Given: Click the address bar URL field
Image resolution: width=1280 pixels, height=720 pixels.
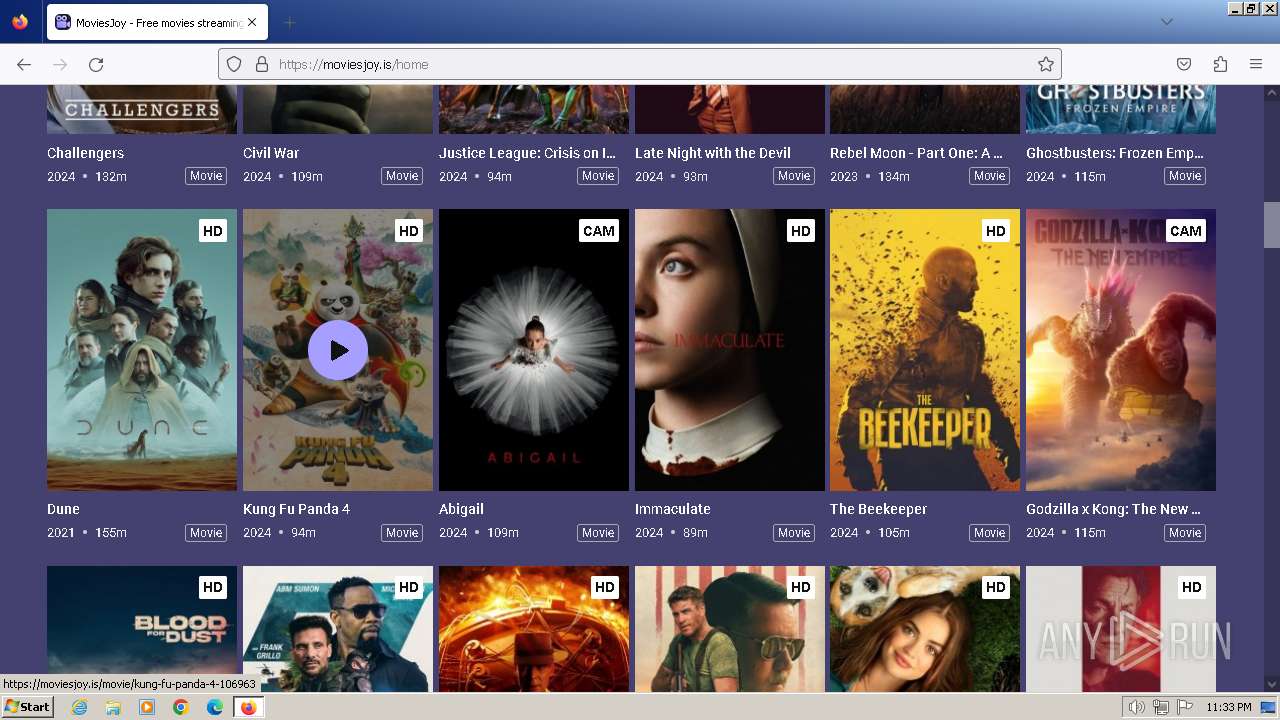Looking at the screenshot, I should (640, 64).
